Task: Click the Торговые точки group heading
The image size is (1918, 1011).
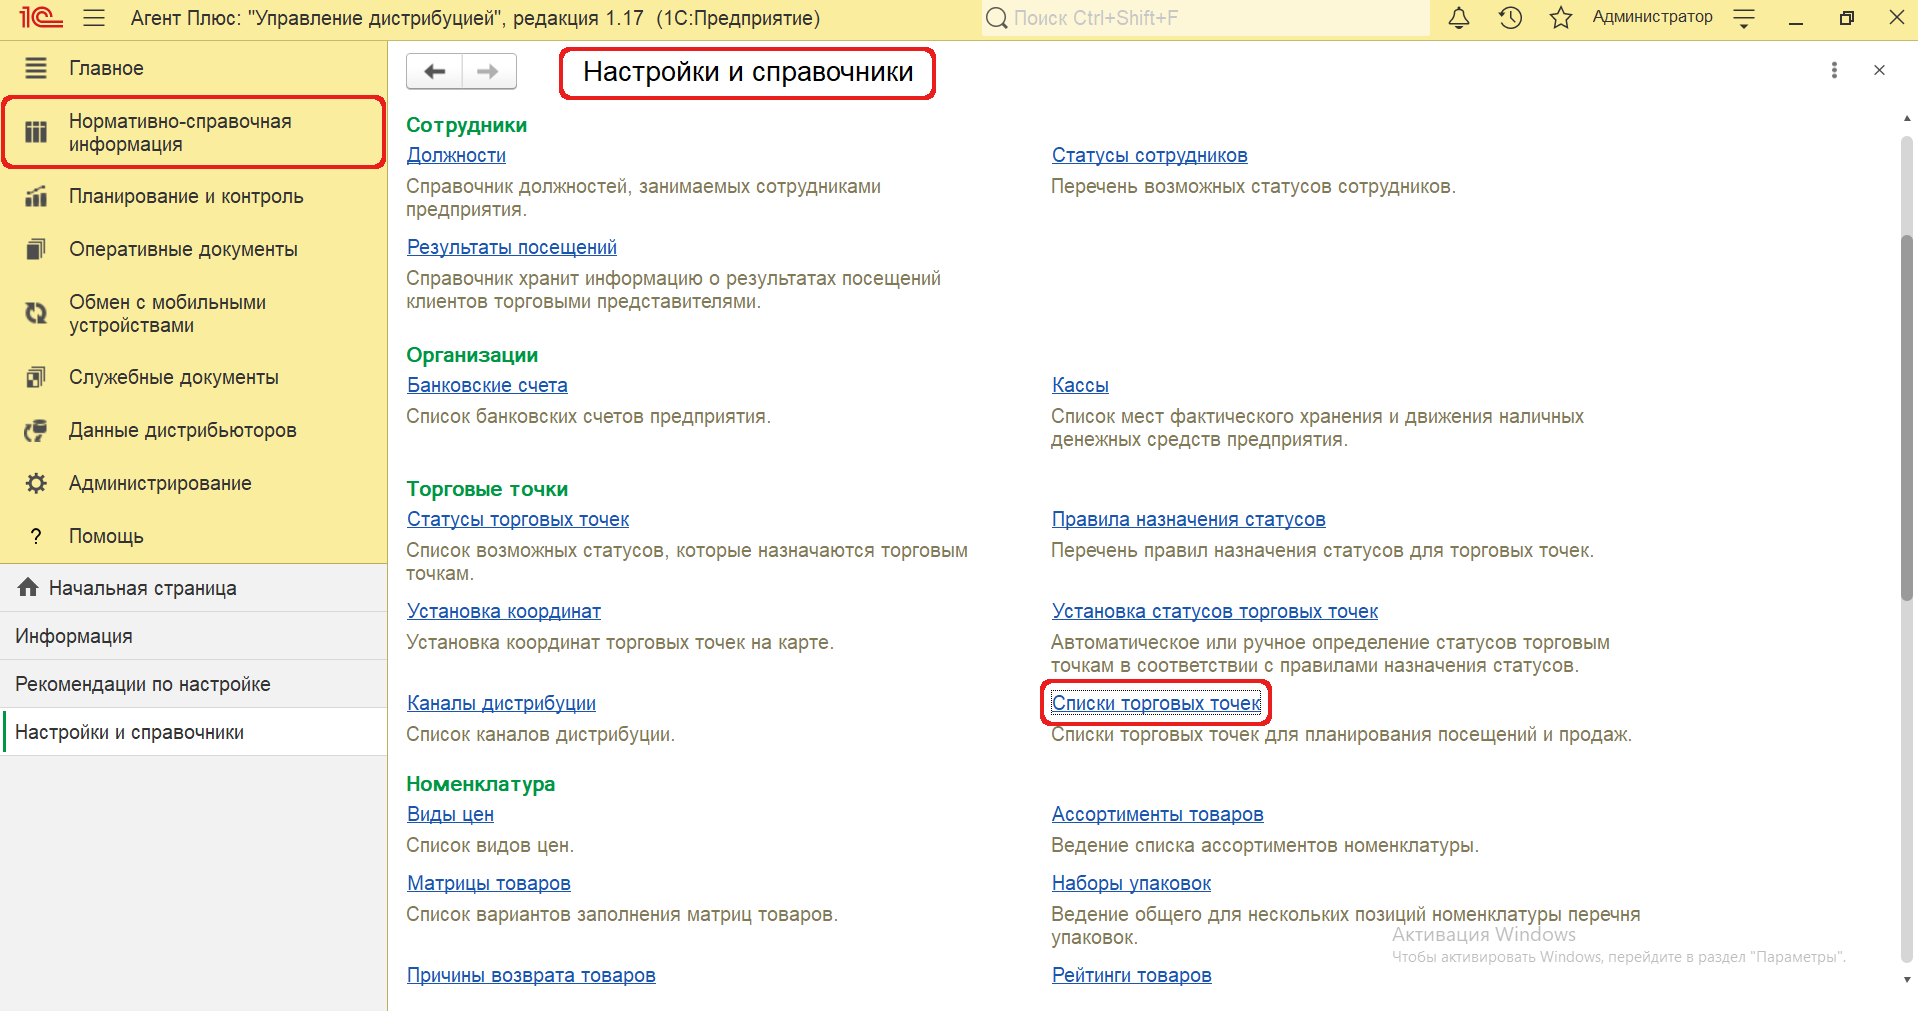Action: click(x=487, y=489)
